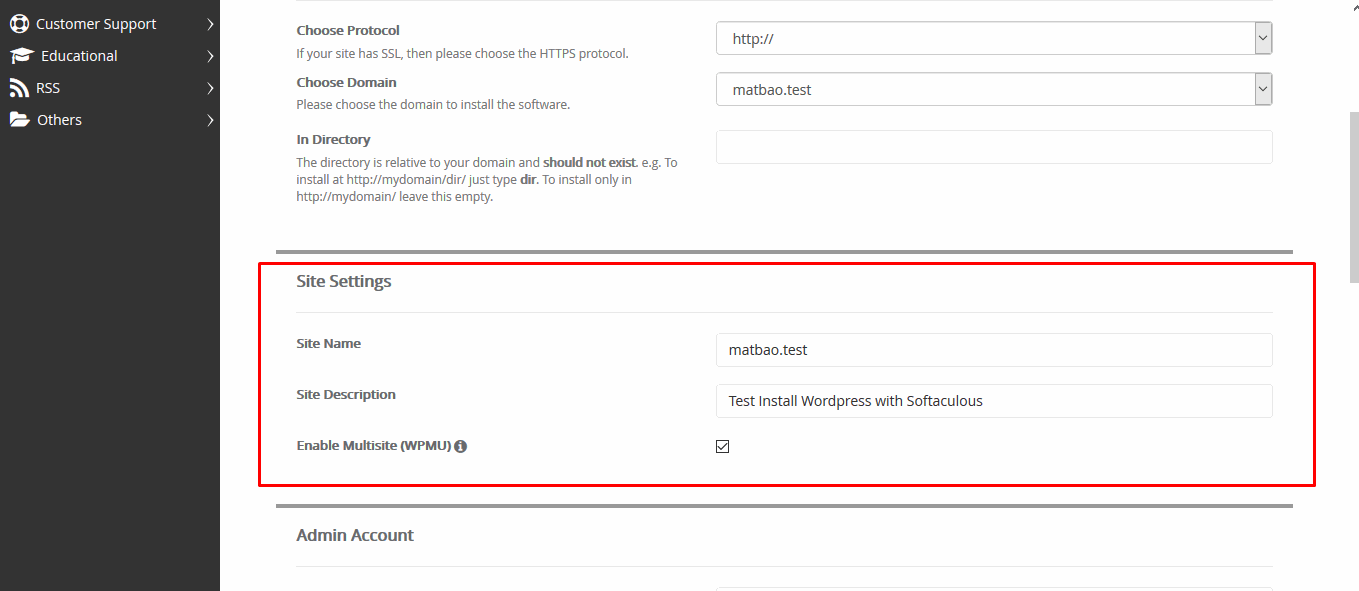The width and height of the screenshot is (1359, 591).
Task: Click the Educational graduation cap icon
Action: click(x=21, y=56)
